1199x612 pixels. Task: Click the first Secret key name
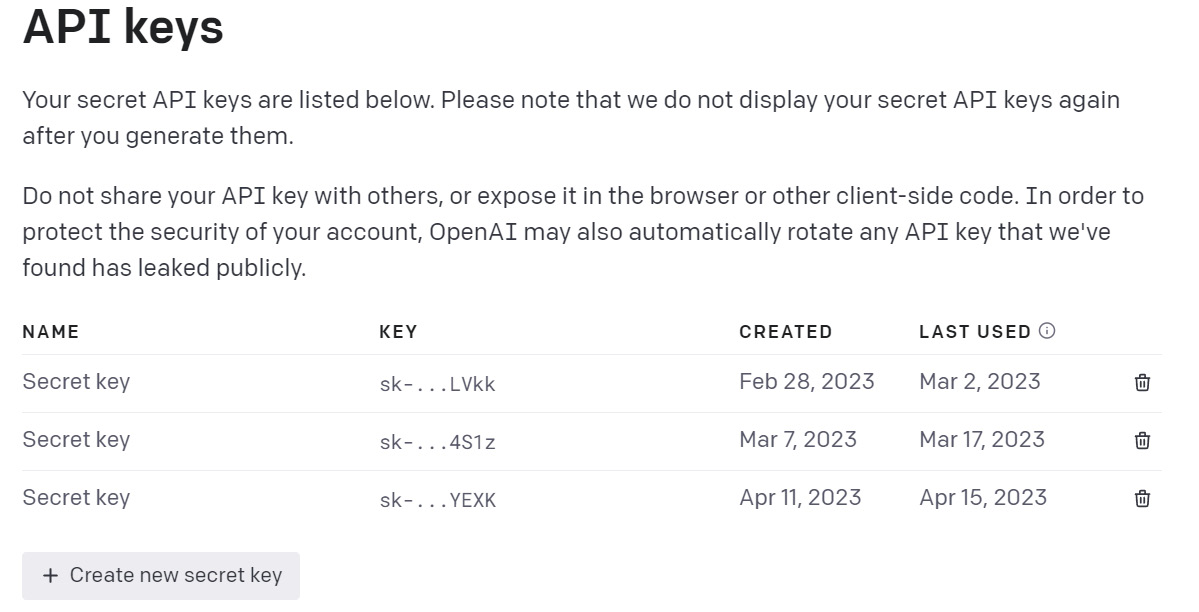[x=76, y=382]
